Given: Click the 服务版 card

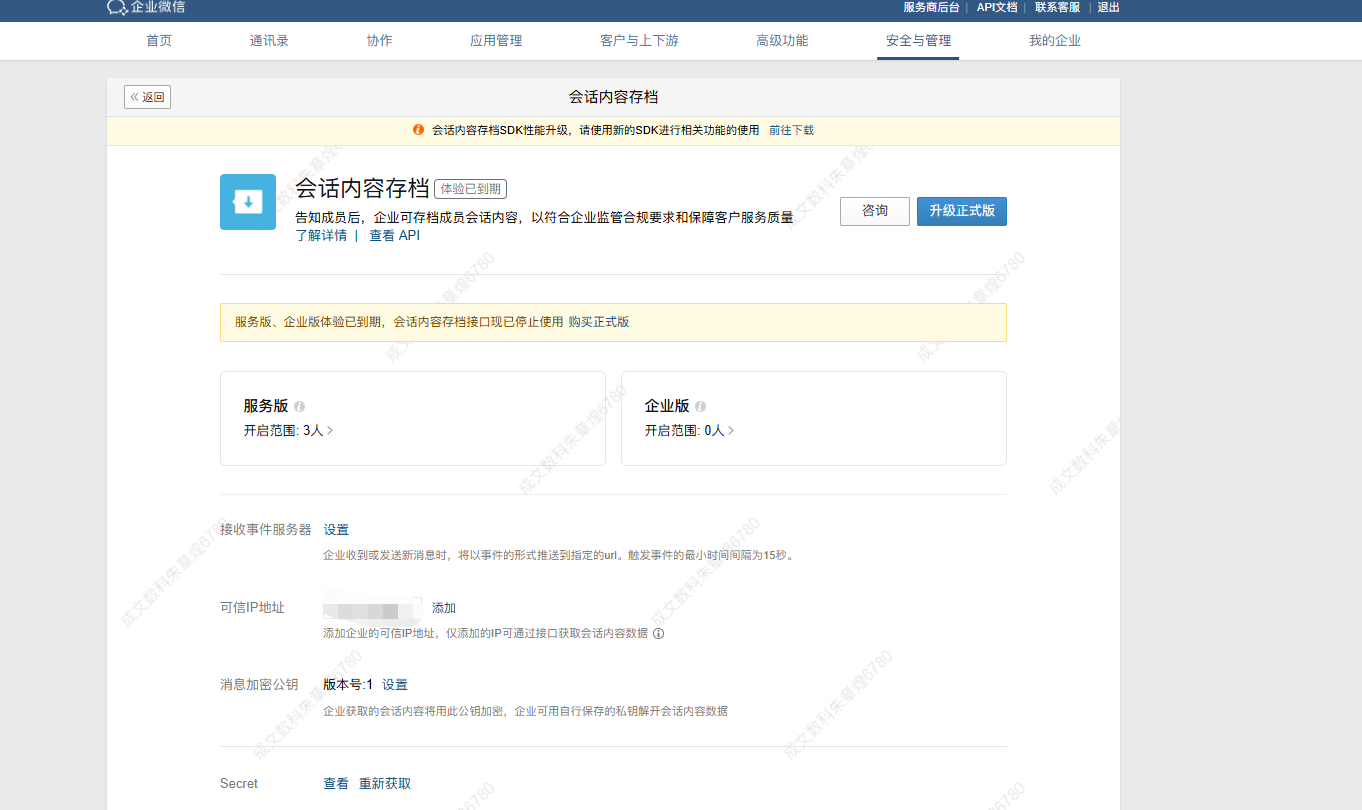Looking at the screenshot, I should 413,419.
